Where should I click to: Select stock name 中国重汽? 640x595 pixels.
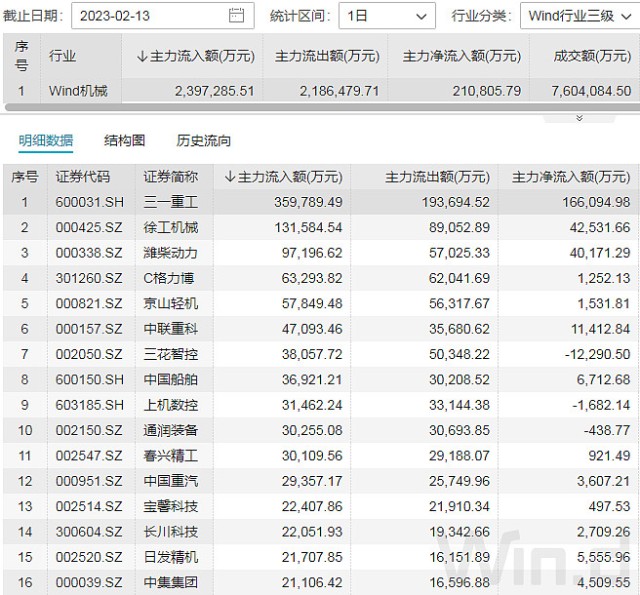point(171,481)
